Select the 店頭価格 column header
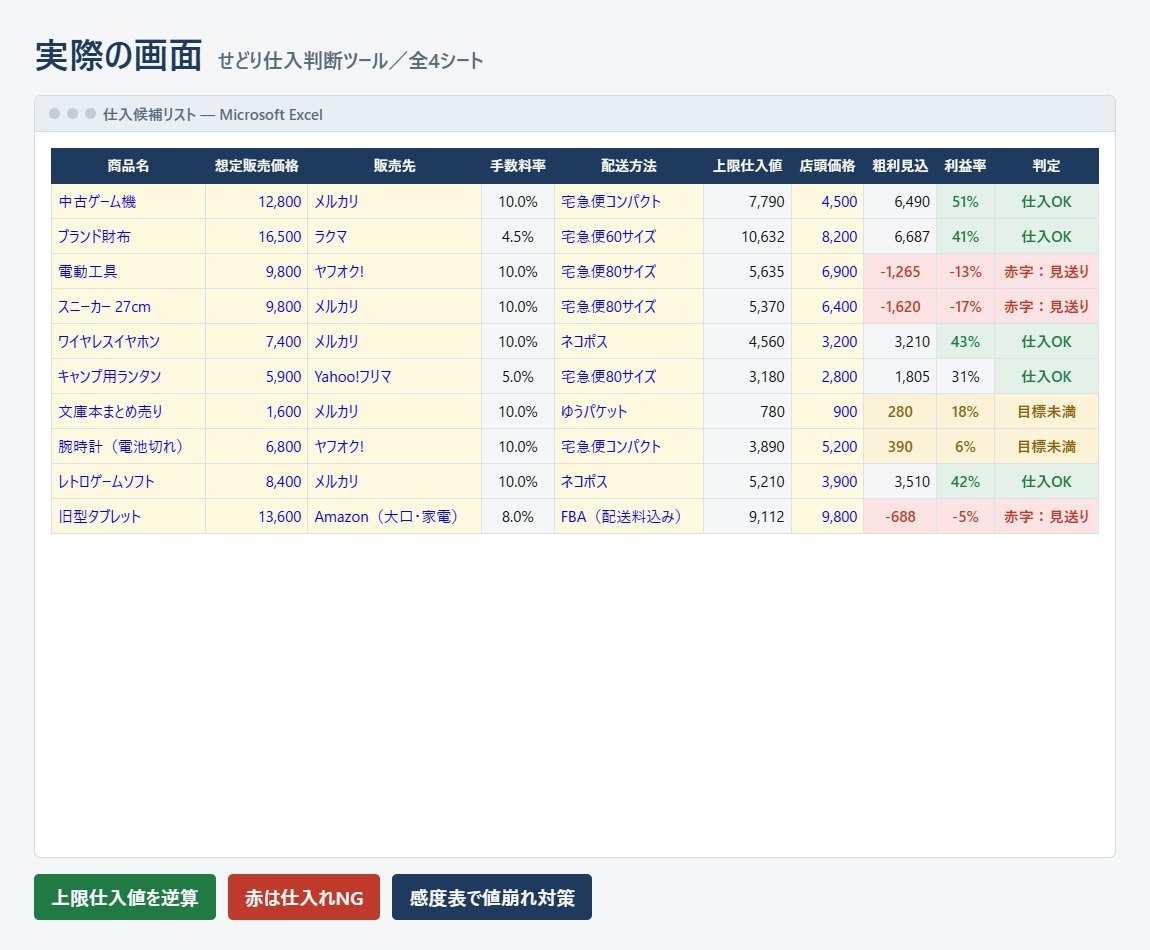The image size is (1150, 950). coord(827,166)
